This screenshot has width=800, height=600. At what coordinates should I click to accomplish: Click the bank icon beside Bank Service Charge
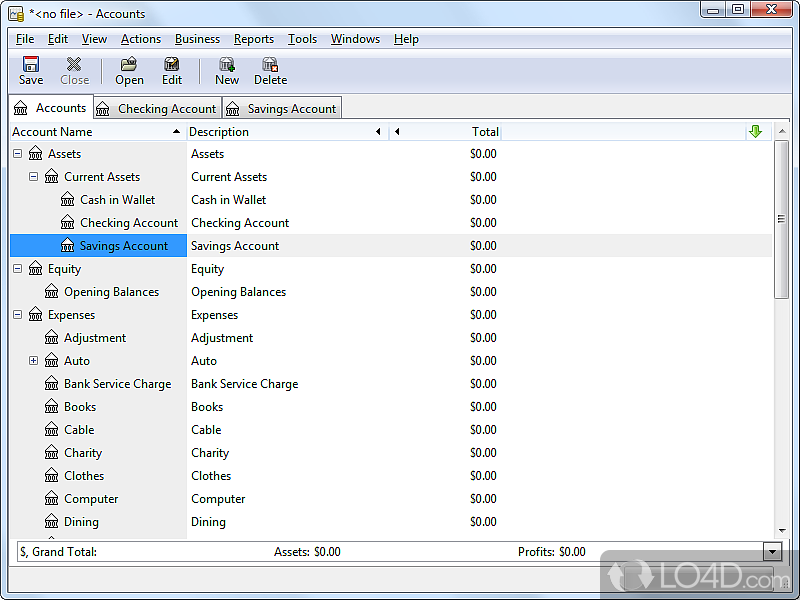click(x=52, y=383)
